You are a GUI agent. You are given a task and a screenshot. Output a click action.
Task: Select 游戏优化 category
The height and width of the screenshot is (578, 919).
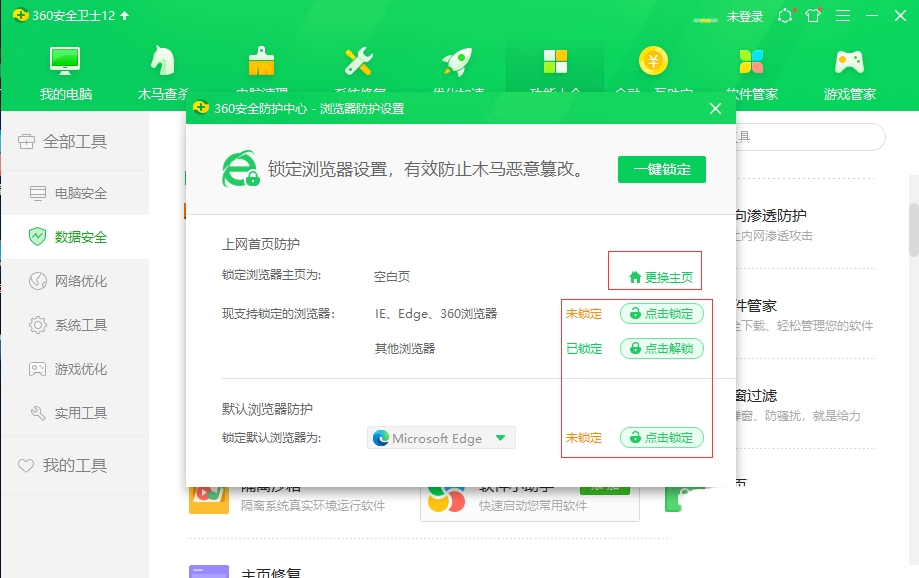tap(75, 369)
